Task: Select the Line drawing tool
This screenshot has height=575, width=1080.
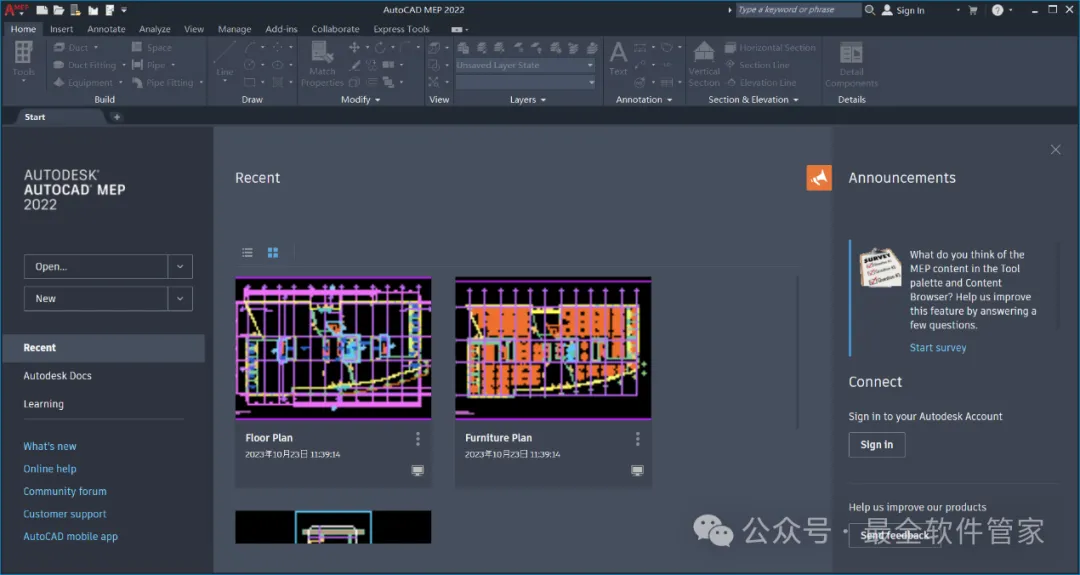Action: click(225, 61)
